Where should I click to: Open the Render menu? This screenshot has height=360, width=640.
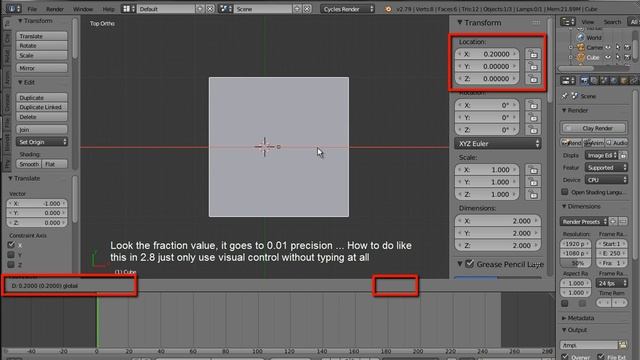(x=55, y=9)
